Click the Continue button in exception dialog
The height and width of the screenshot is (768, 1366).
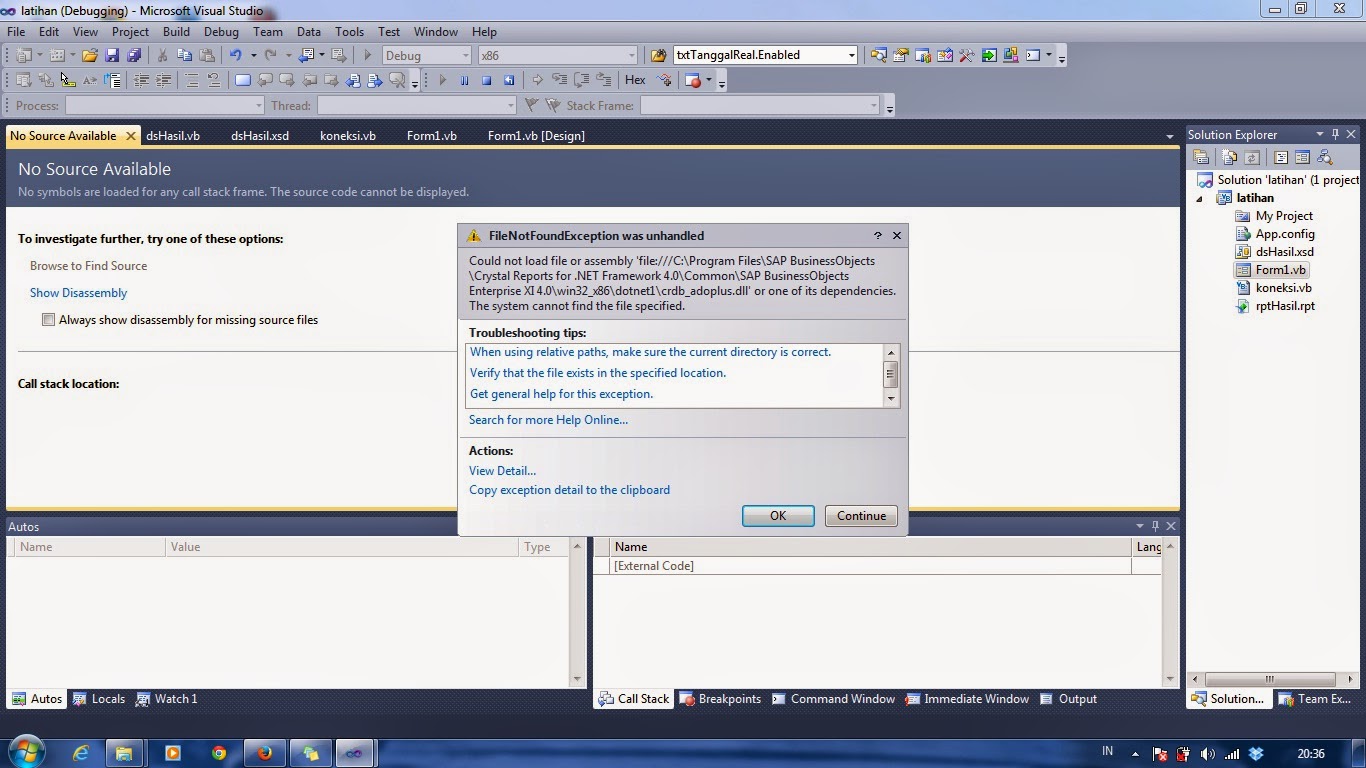(x=860, y=515)
